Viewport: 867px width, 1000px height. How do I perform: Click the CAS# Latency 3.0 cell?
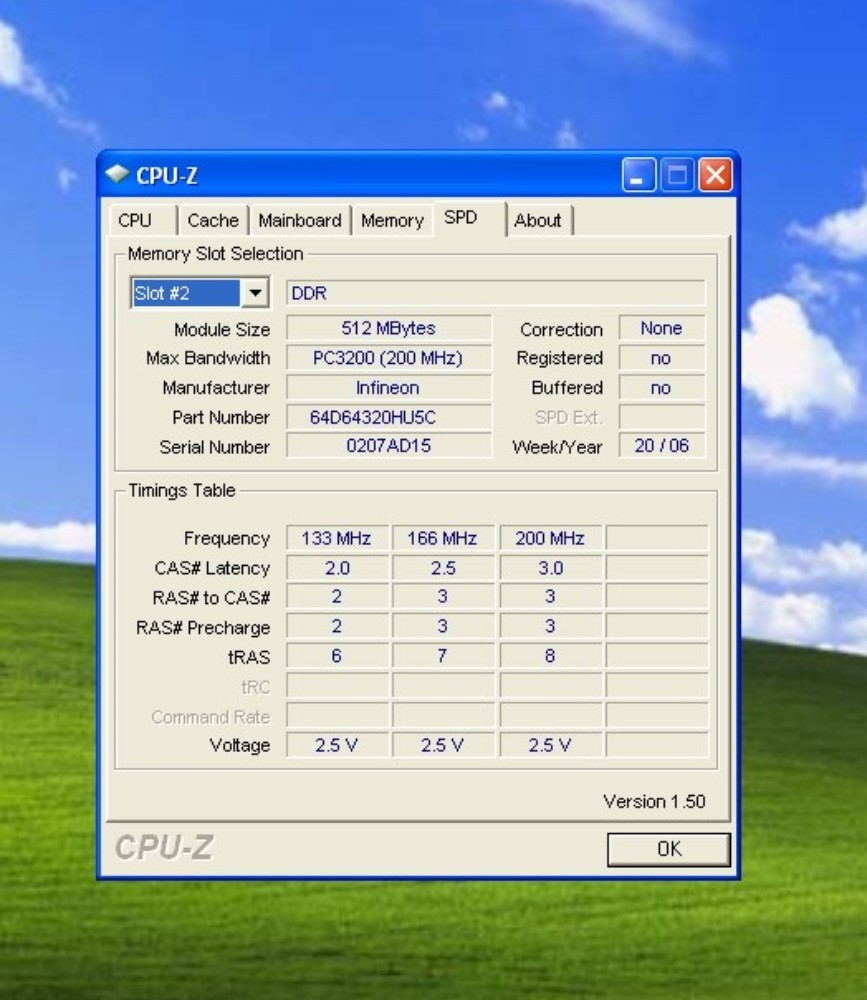coord(550,568)
